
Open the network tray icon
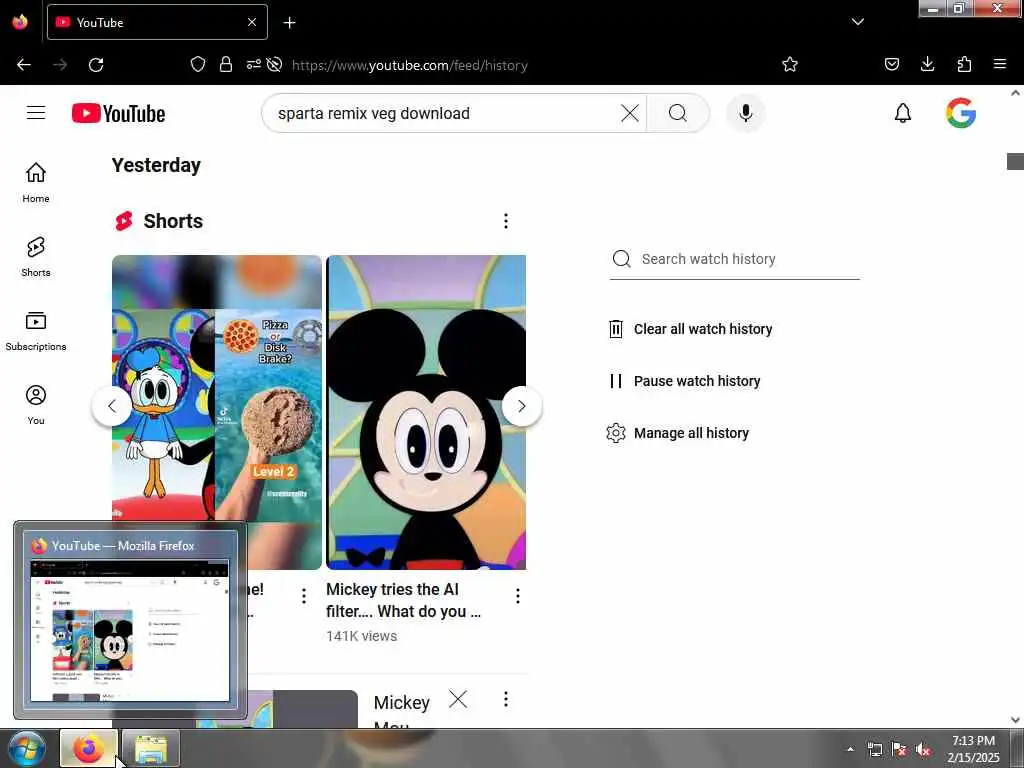tap(874, 750)
